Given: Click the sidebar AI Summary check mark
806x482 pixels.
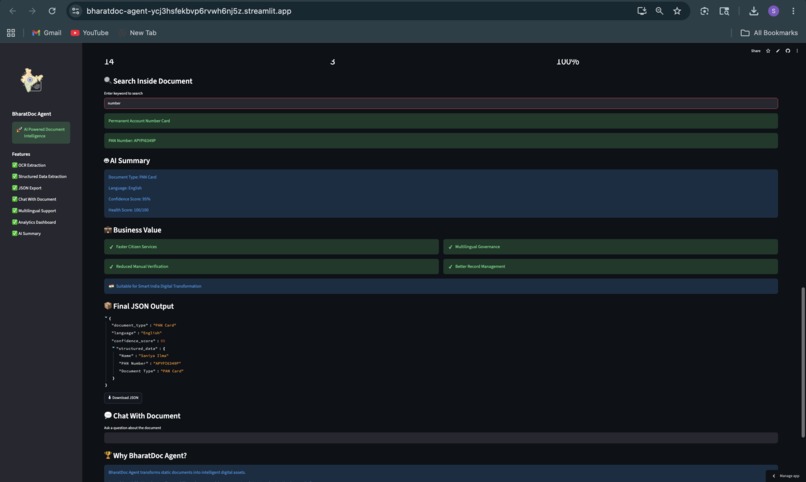Looking at the screenshot, I should [14, 233].
